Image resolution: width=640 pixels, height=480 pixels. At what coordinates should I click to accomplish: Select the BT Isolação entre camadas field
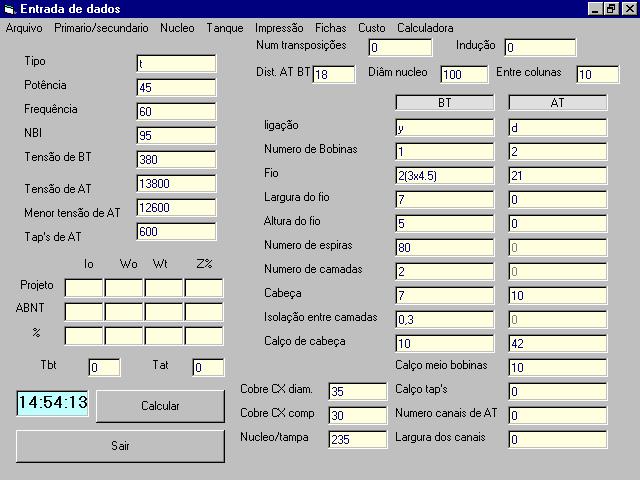click(x=444, y=320)
